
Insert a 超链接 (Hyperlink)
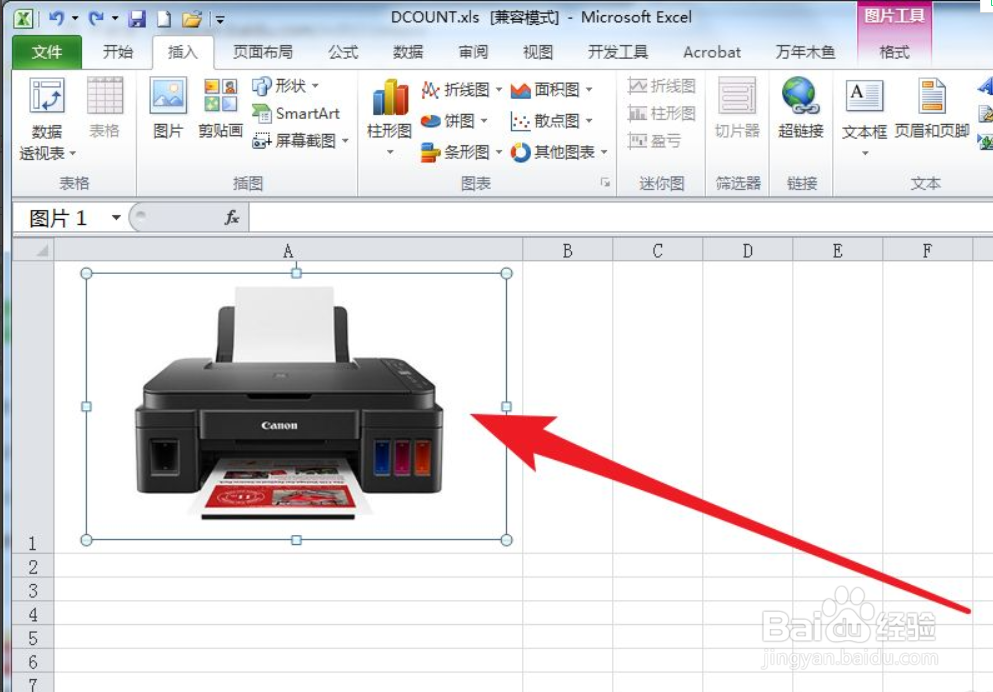pos(800,108)
